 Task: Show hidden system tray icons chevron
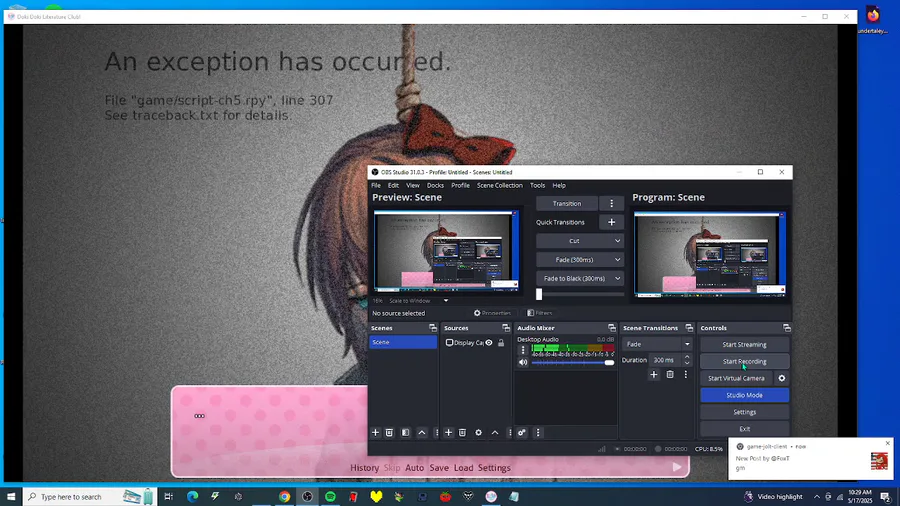[817, 497]
